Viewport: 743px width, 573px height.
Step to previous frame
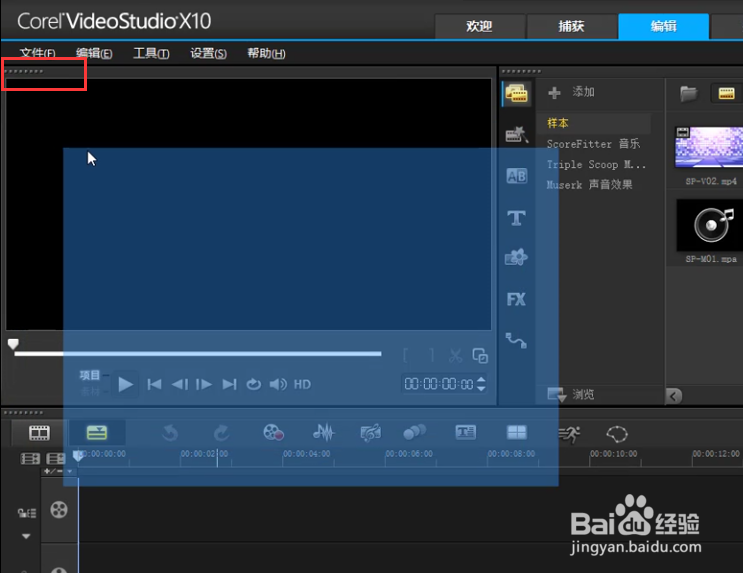(x=180, y=384)
